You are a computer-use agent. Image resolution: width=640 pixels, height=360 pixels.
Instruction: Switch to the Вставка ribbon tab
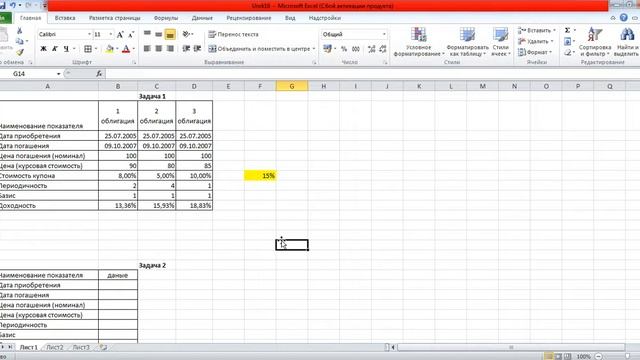pos(65,18)
